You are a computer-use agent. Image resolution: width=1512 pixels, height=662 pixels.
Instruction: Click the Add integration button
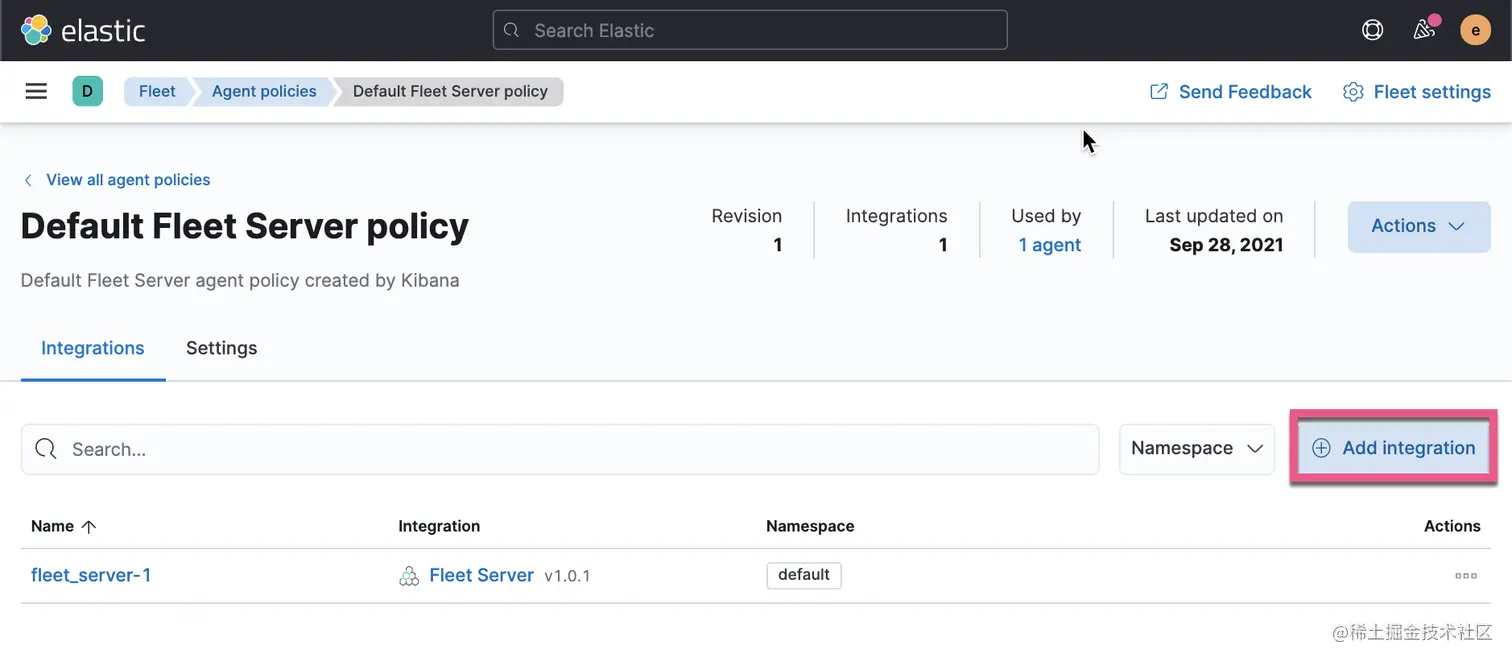click(x=1393, y=448)
